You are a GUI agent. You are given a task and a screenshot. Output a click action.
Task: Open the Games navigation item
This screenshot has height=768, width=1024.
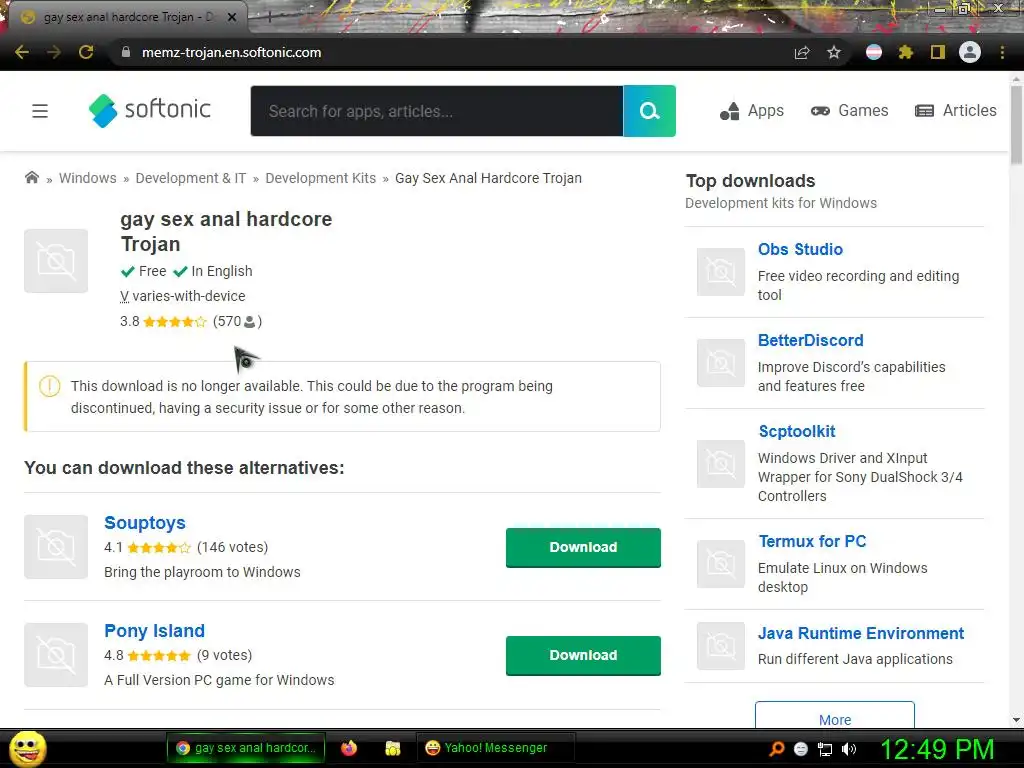pos(849,111)
